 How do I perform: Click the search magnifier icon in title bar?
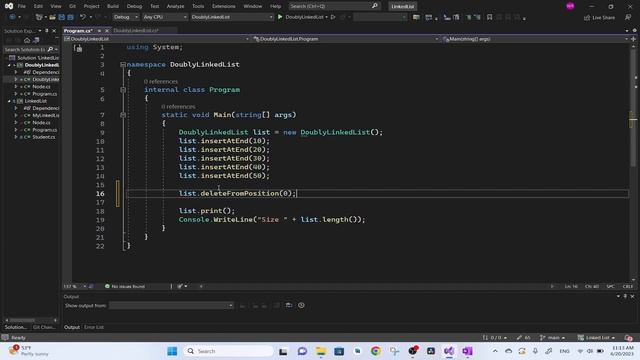click(x=375, y=6)
